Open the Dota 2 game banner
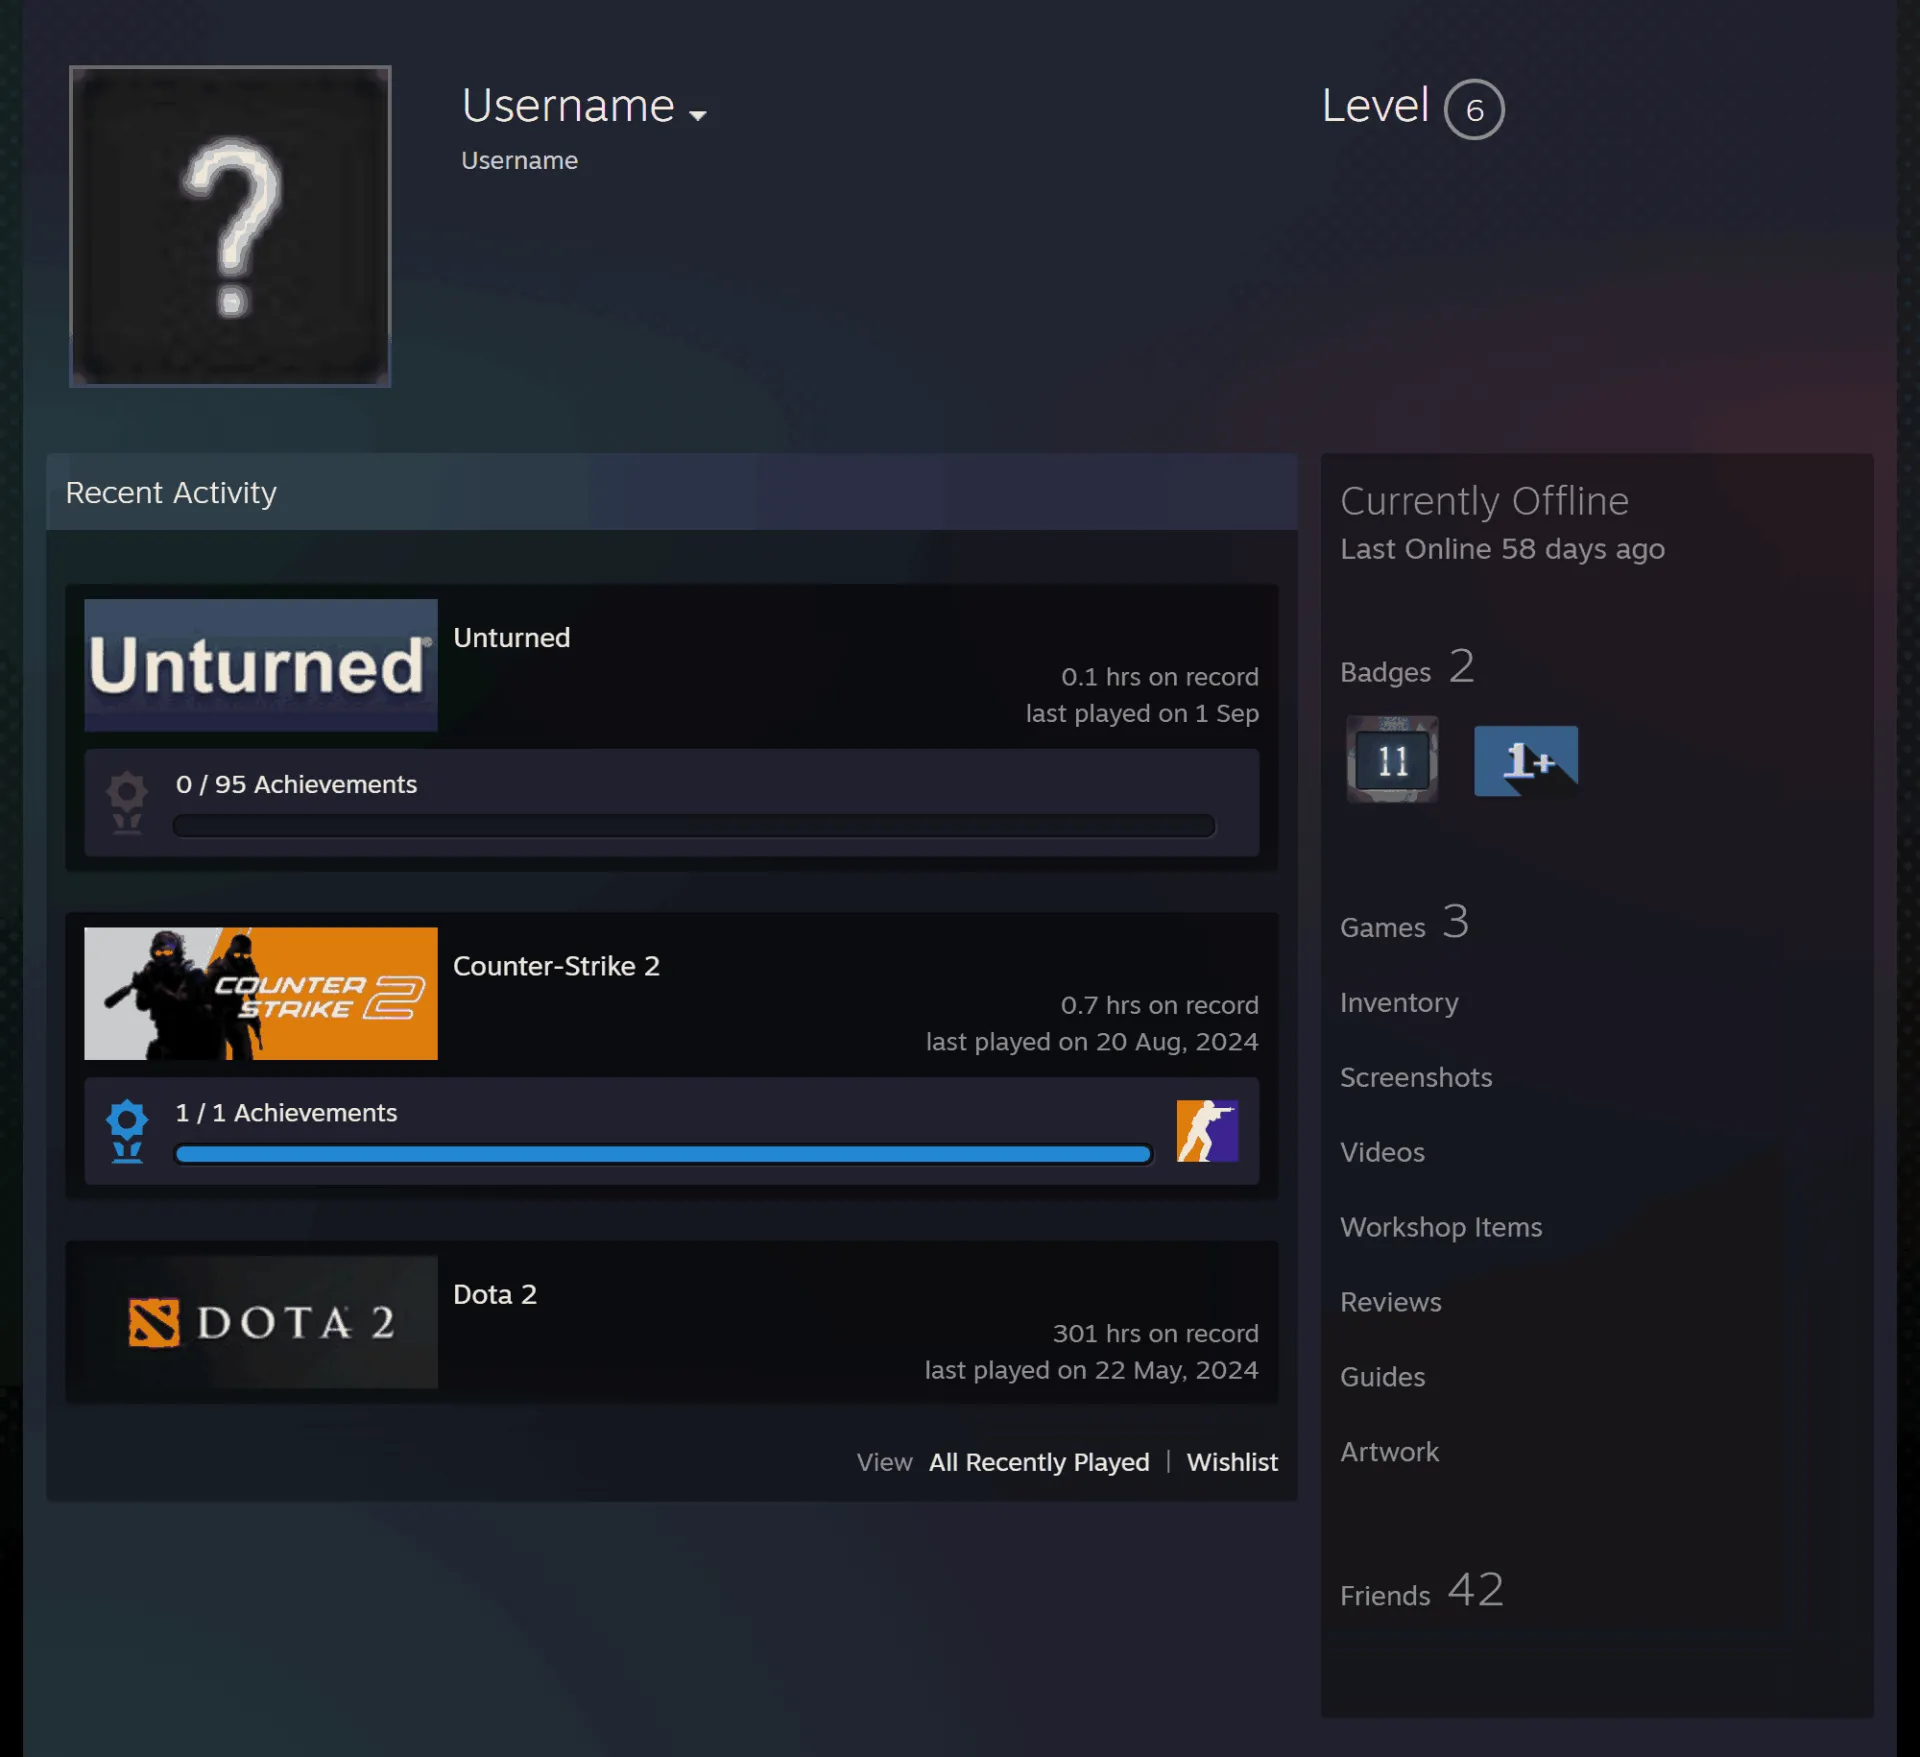The width and height of the screenshot is (1920, 1757). 261,1321
